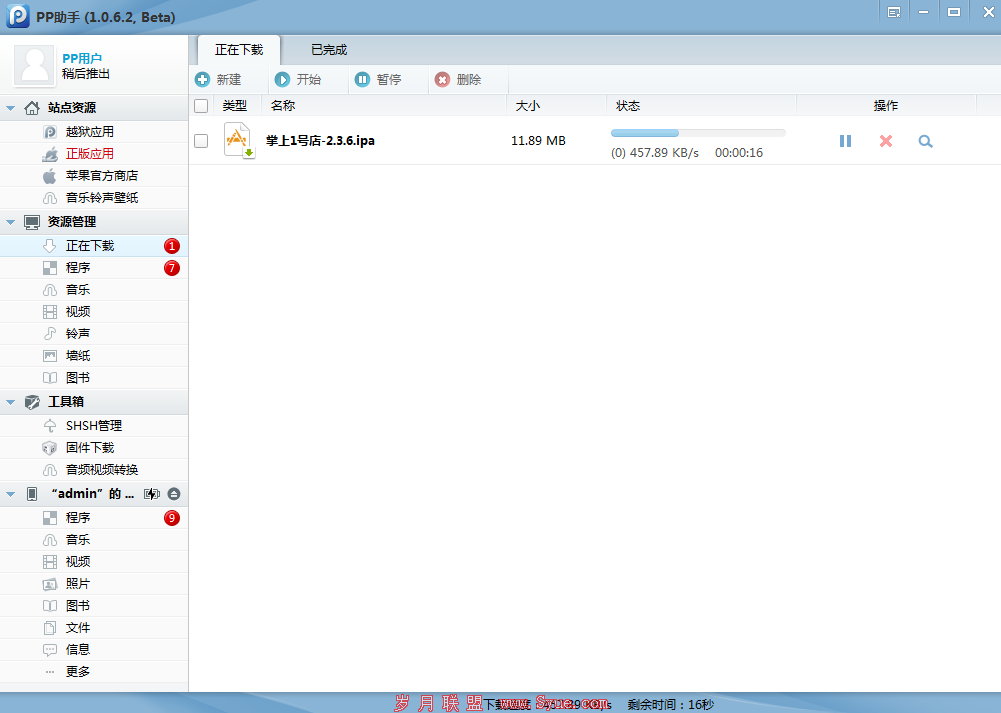The height and width of the screenshot is (713, 1001).
Task: Open 越狱应用 in the sidebar
Action: click(x=94, y=131)
